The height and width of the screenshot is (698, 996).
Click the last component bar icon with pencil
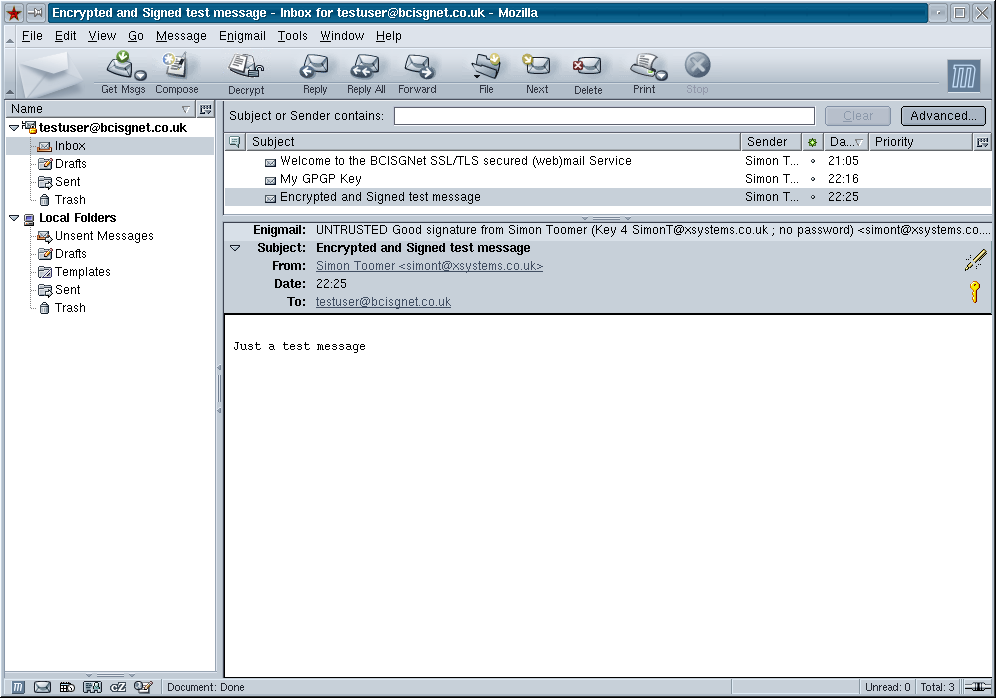point(143,687)
